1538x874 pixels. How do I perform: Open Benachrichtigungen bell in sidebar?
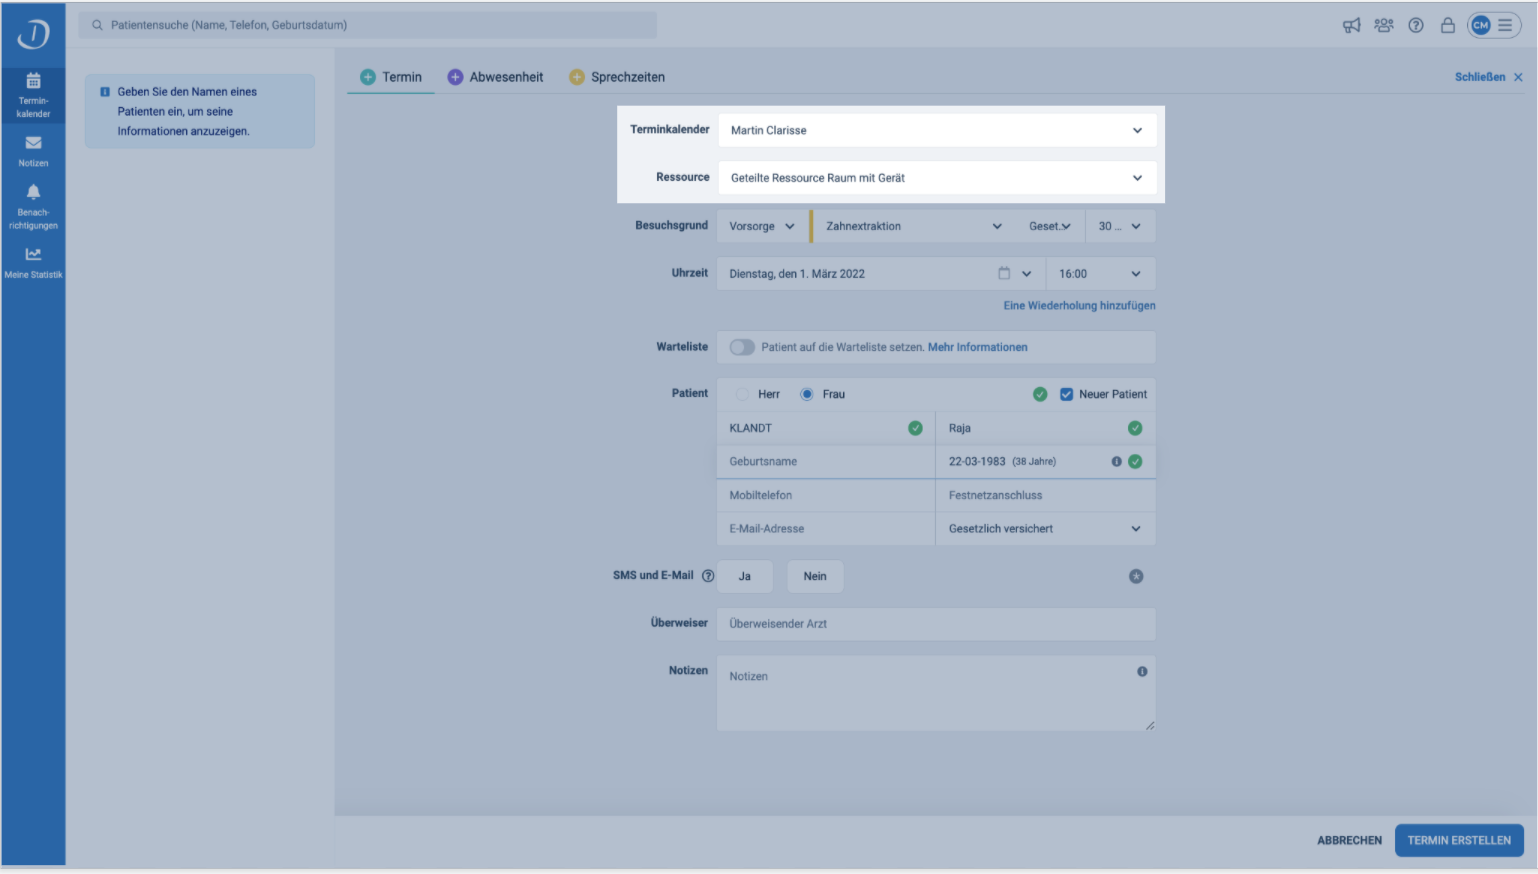33,207
